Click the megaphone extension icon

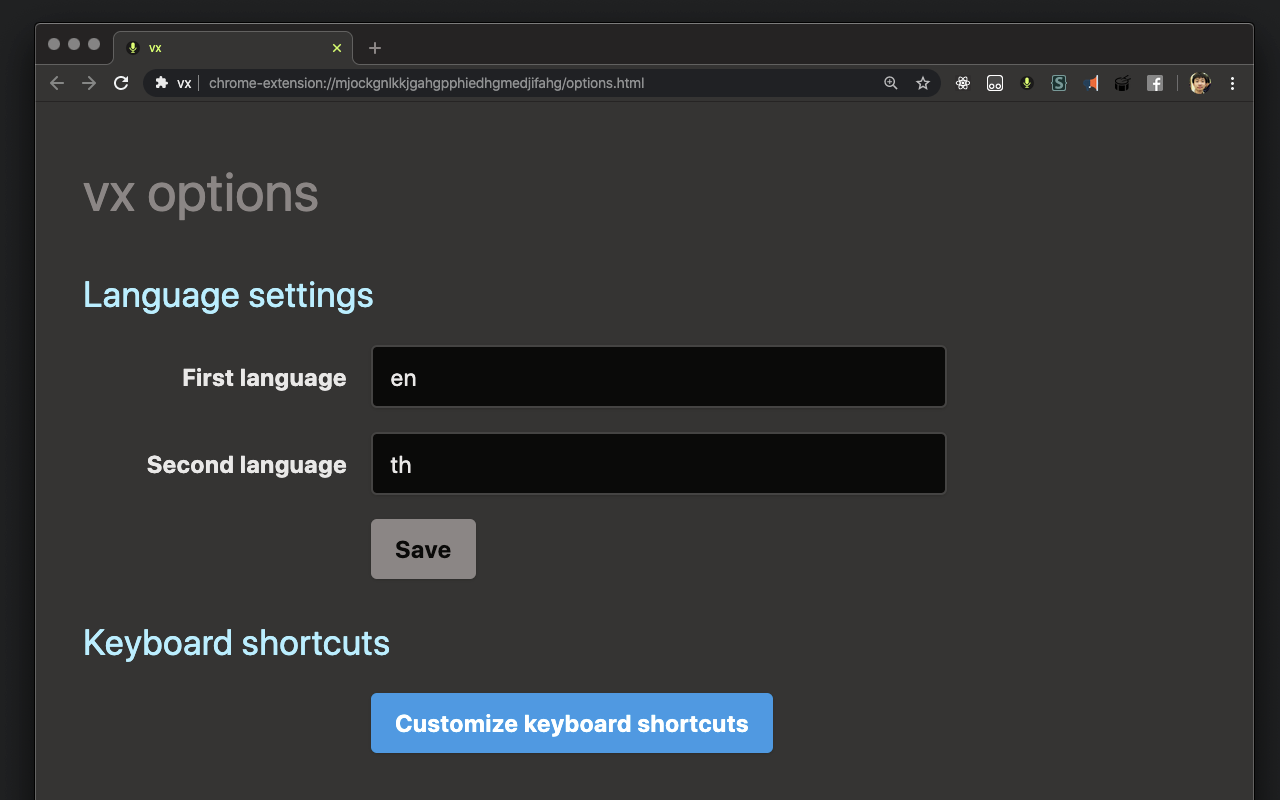point(1091,83)
